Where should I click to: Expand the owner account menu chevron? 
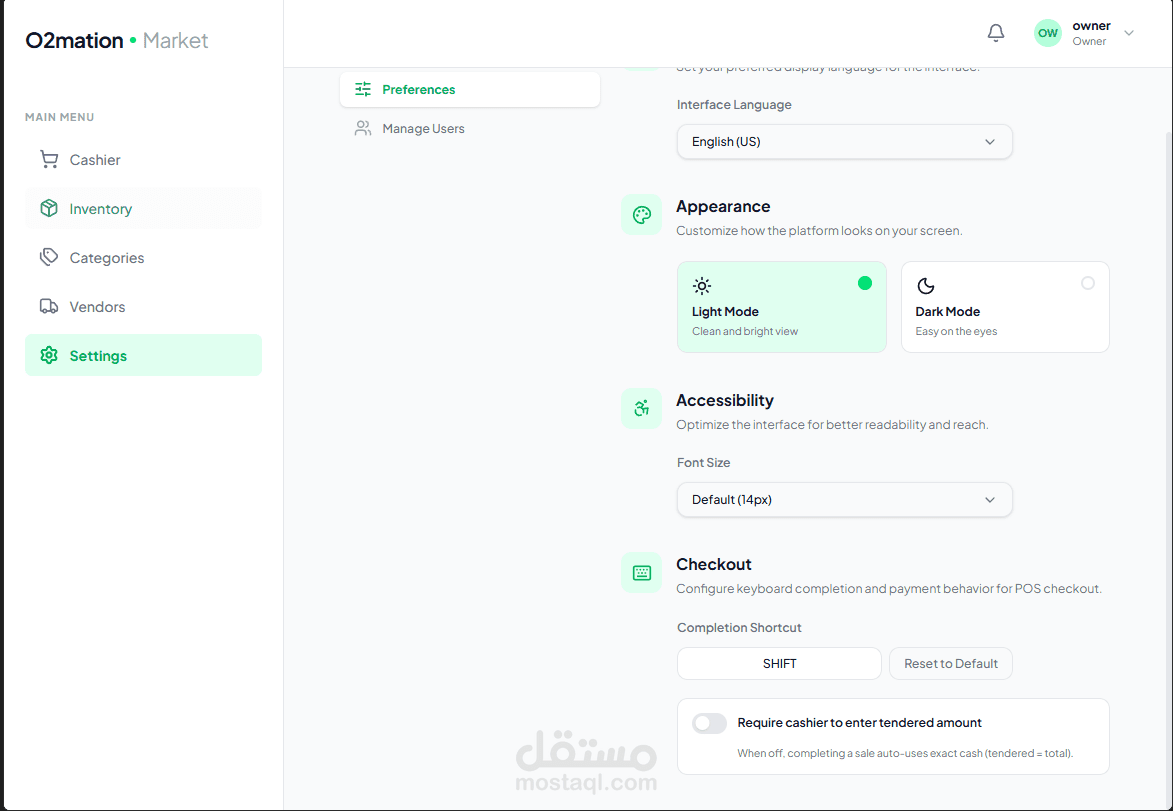(x=1129, y=33)
